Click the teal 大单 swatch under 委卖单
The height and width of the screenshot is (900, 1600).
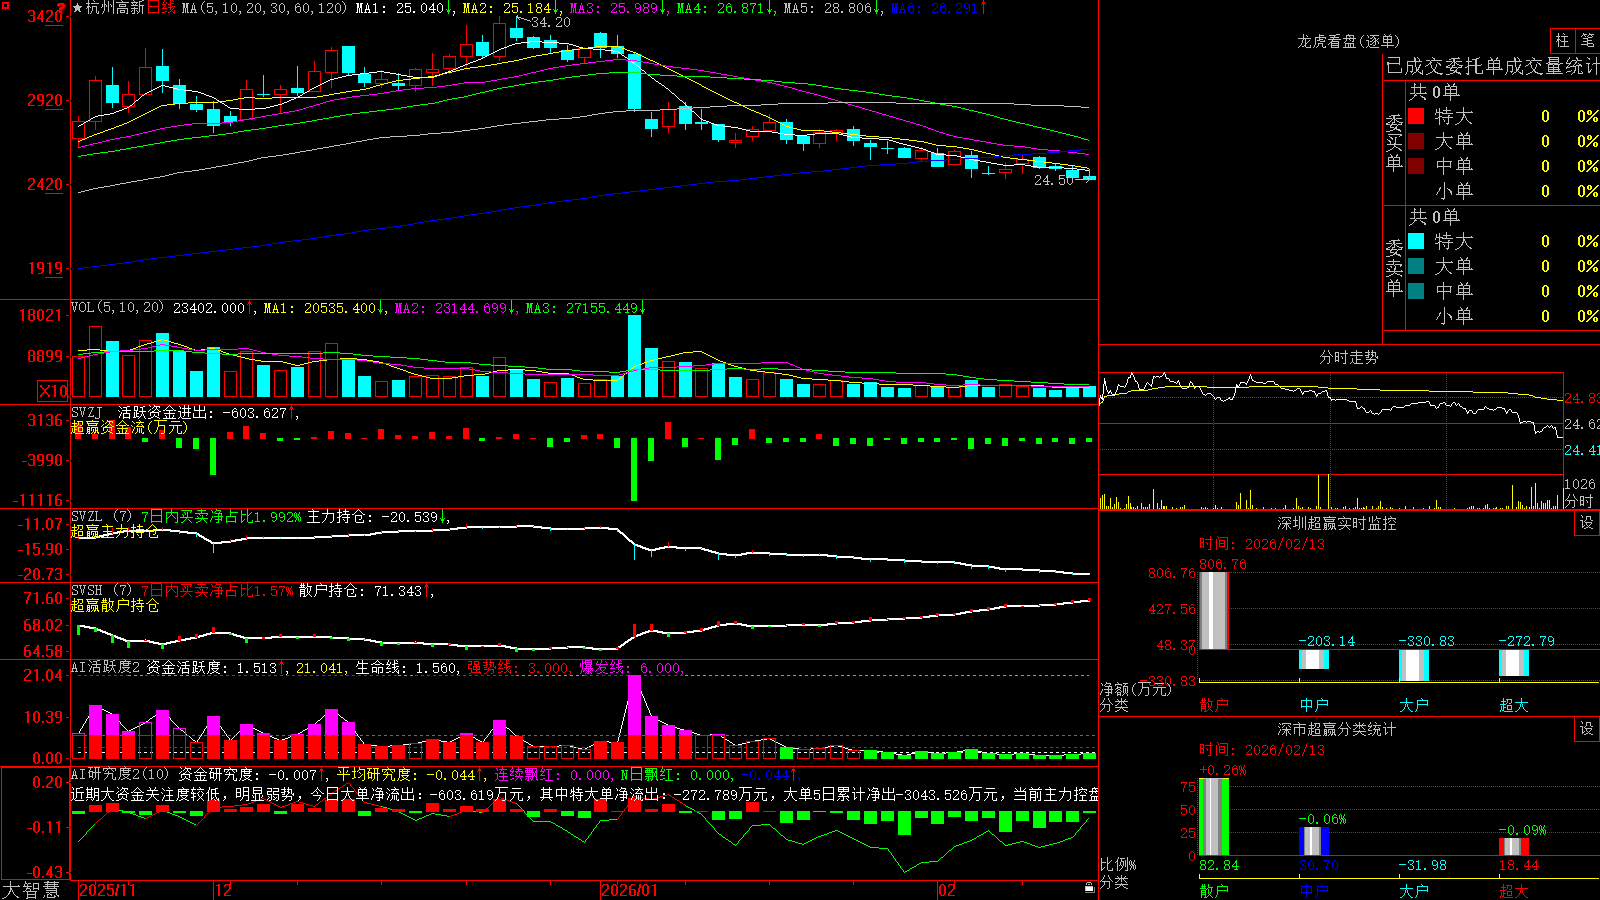coord(1416,266)
